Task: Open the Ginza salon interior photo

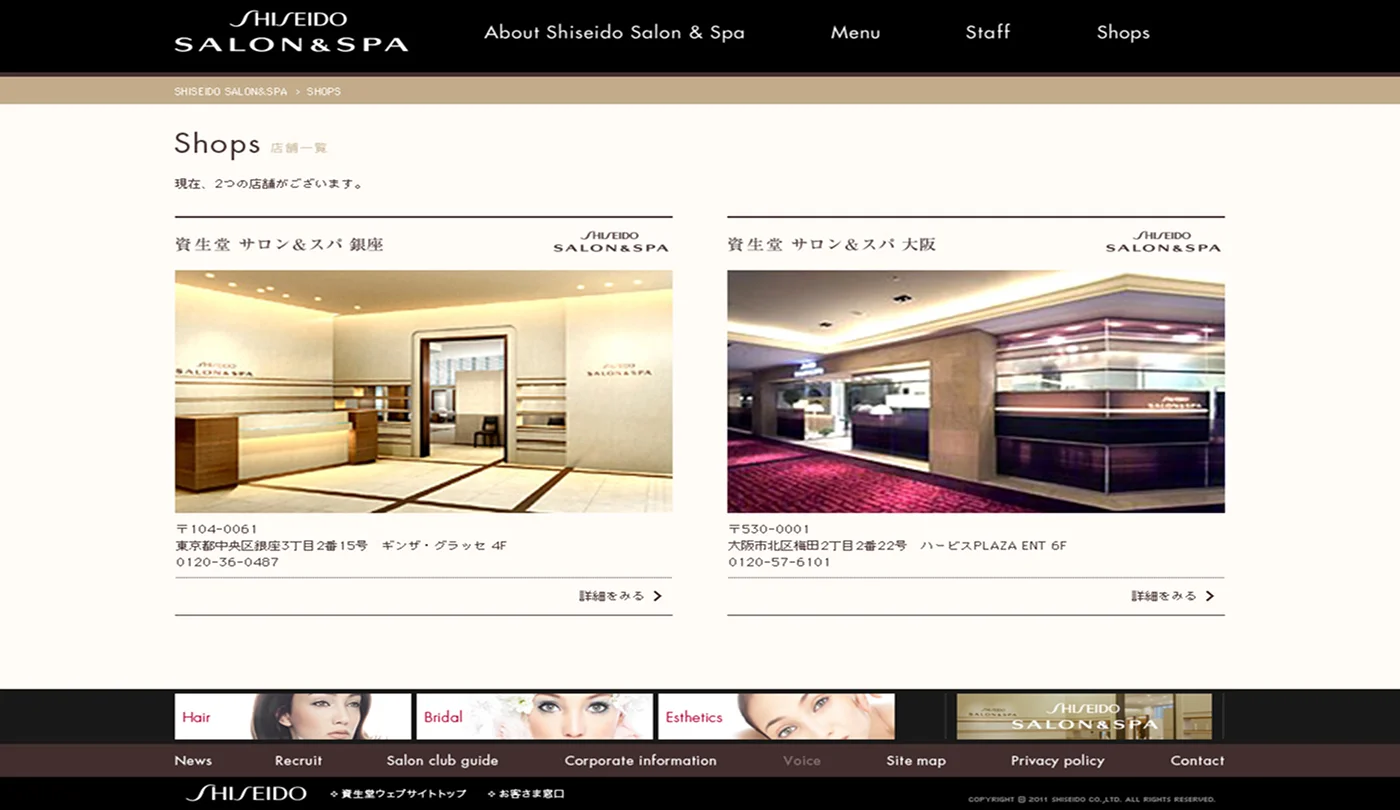Action: coord(423,391)
